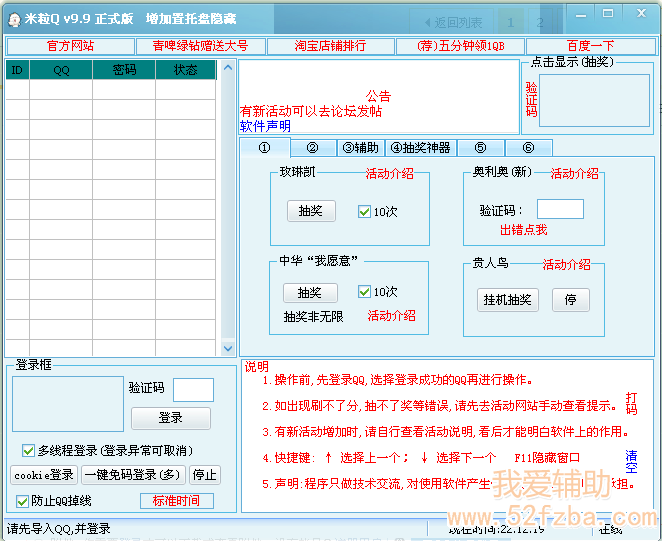This screenshot has width=662, height=541.
Task: Toggle the 10次 checkbox under 玫琳凯
Action: 365,211
